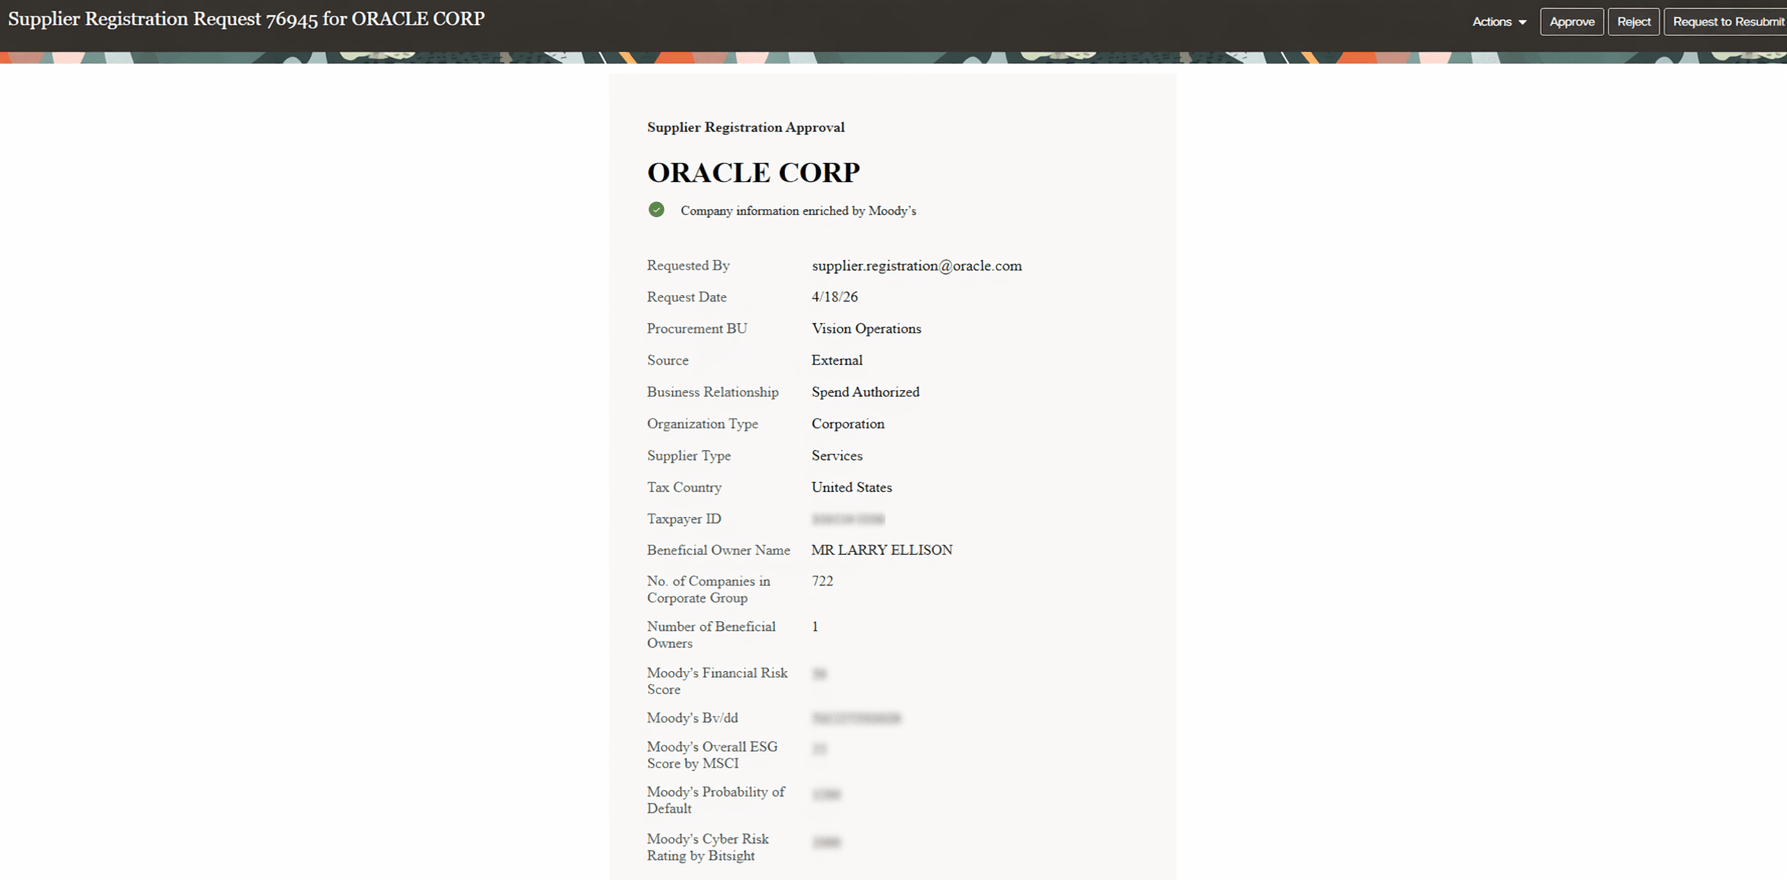Click 'Moody's Overall ESG Score by MSCI' label
1787x880 pixels.
712,755
